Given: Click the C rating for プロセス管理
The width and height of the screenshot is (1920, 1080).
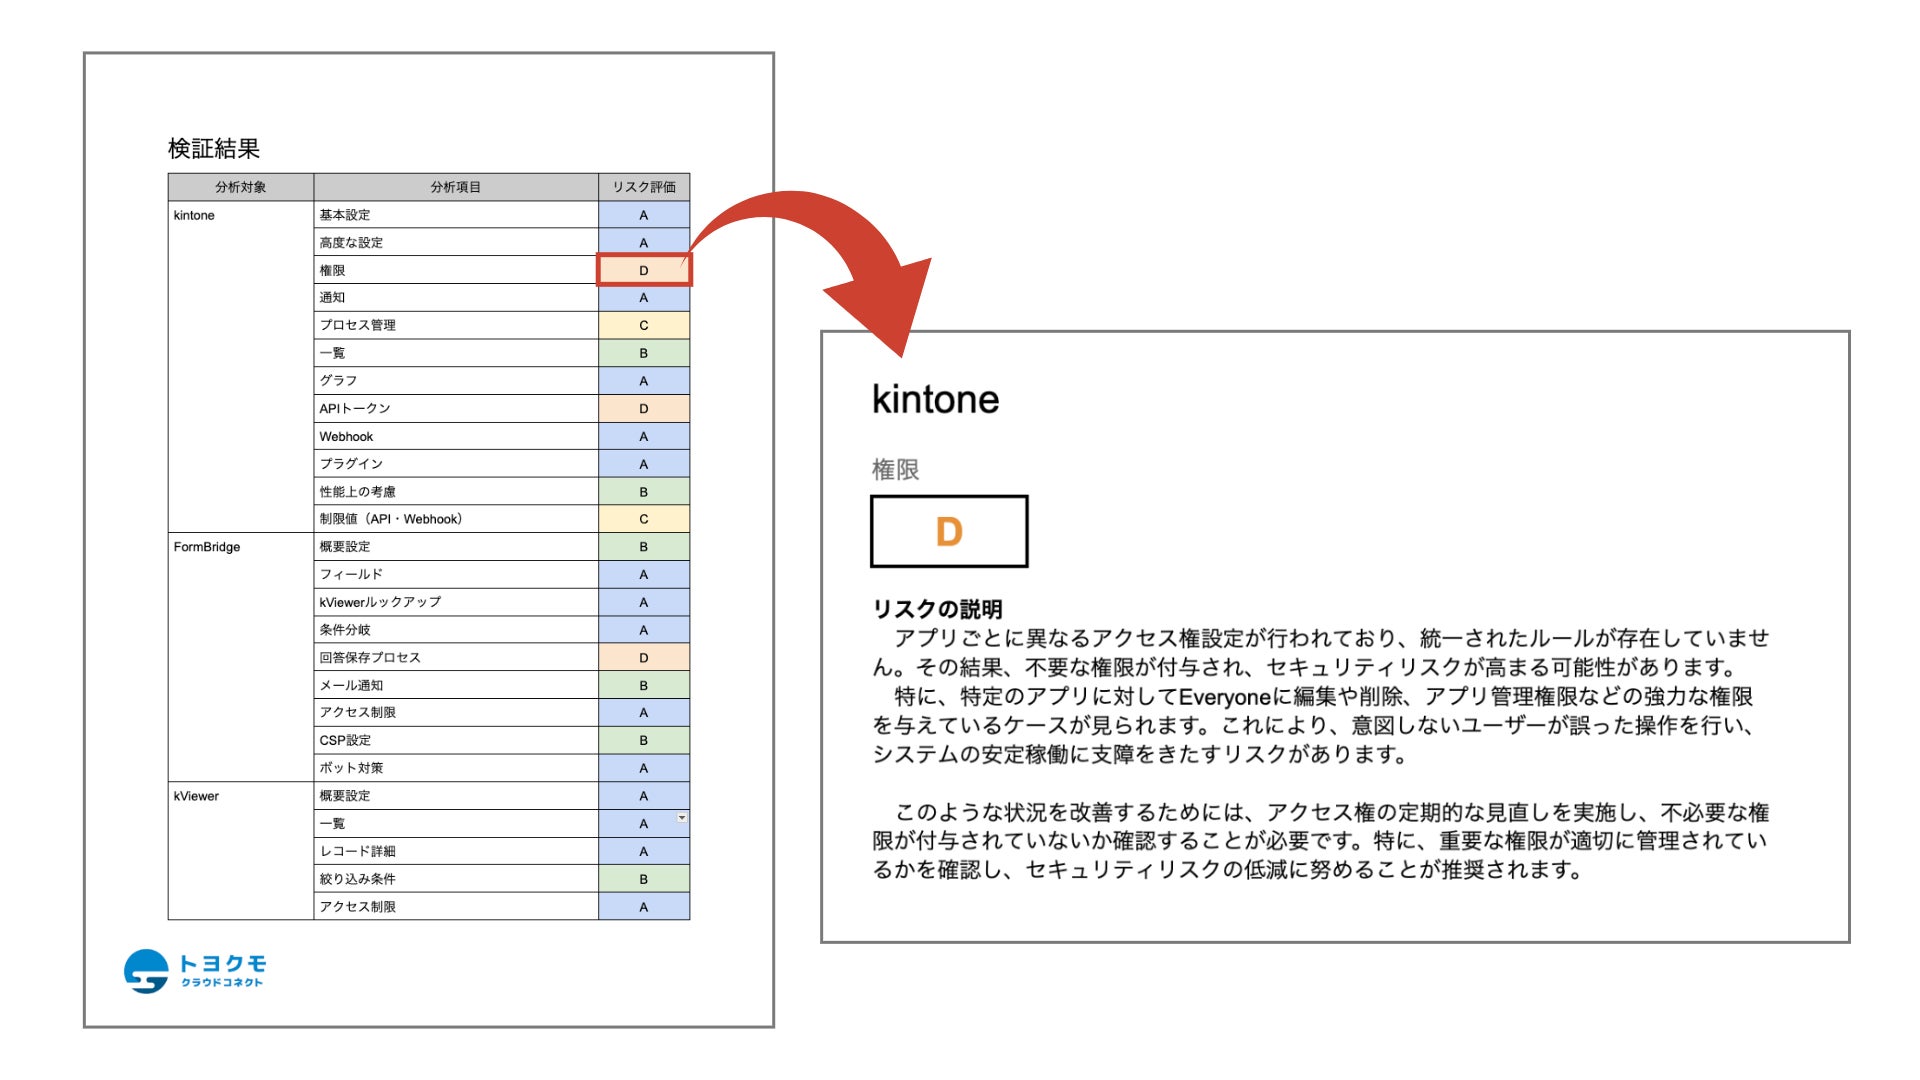Looking at the screenshot, I should tap(643, 325).
